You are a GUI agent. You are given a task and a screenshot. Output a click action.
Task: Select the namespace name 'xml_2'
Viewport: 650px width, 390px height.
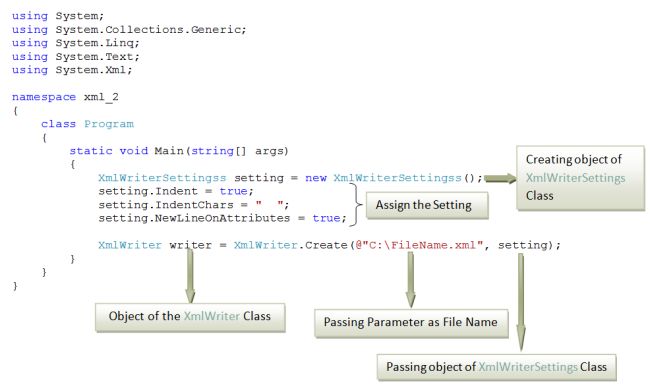[x=101, y=97]
